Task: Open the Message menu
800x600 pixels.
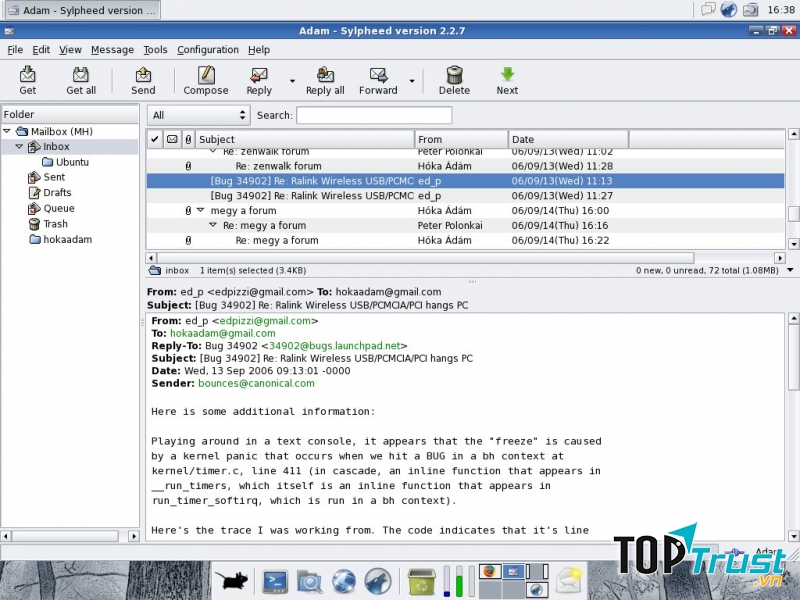Action: (x=112, y=49)
